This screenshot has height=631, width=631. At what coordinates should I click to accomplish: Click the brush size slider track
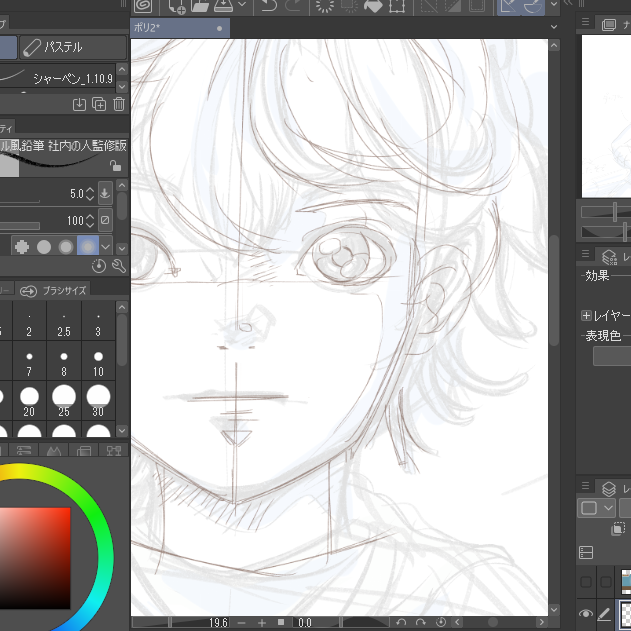tap(20, 201)
